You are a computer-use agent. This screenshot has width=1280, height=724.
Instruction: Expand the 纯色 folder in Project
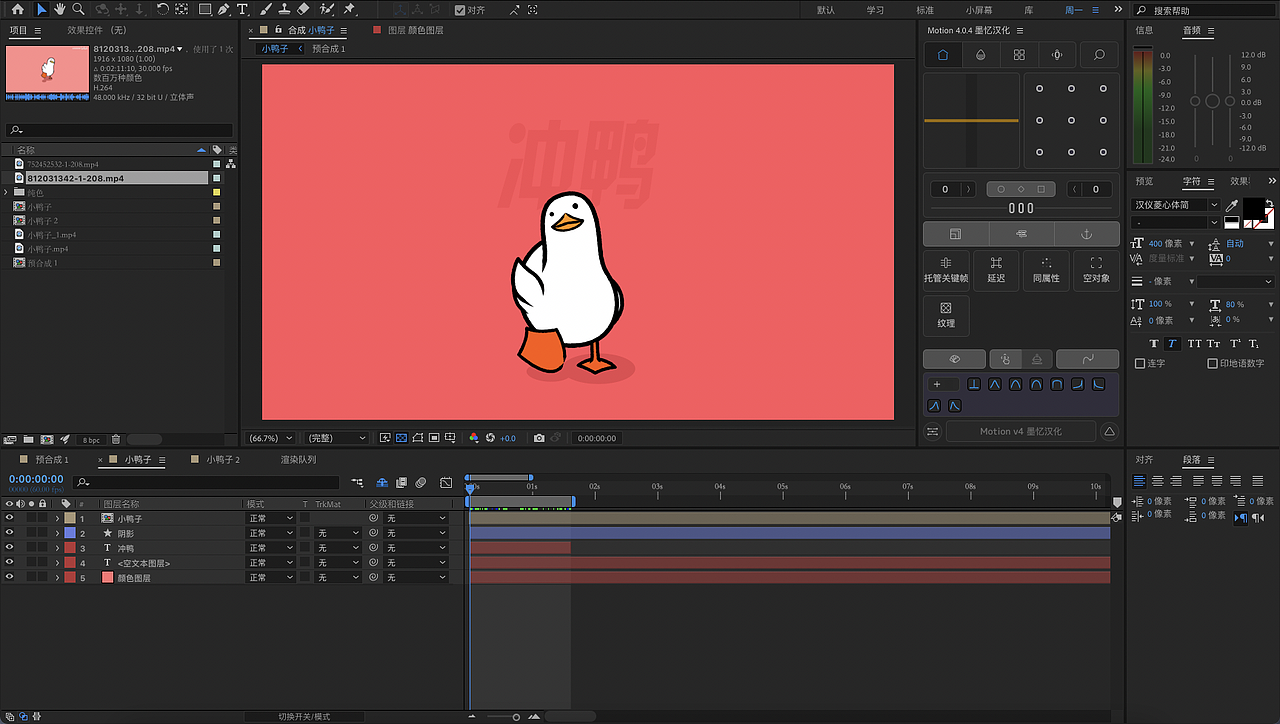pyautogui.click(x=6, y=192)
